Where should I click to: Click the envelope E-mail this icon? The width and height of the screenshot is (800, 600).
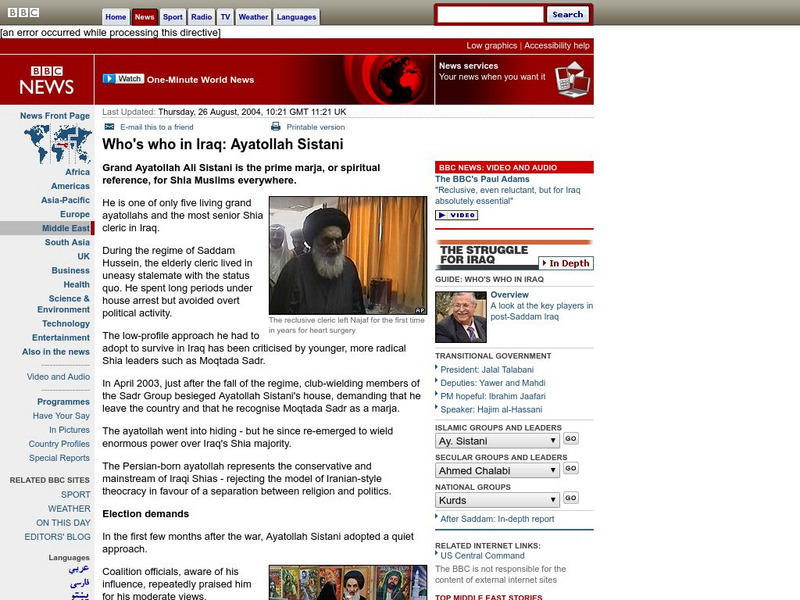[x=109, y=127]
